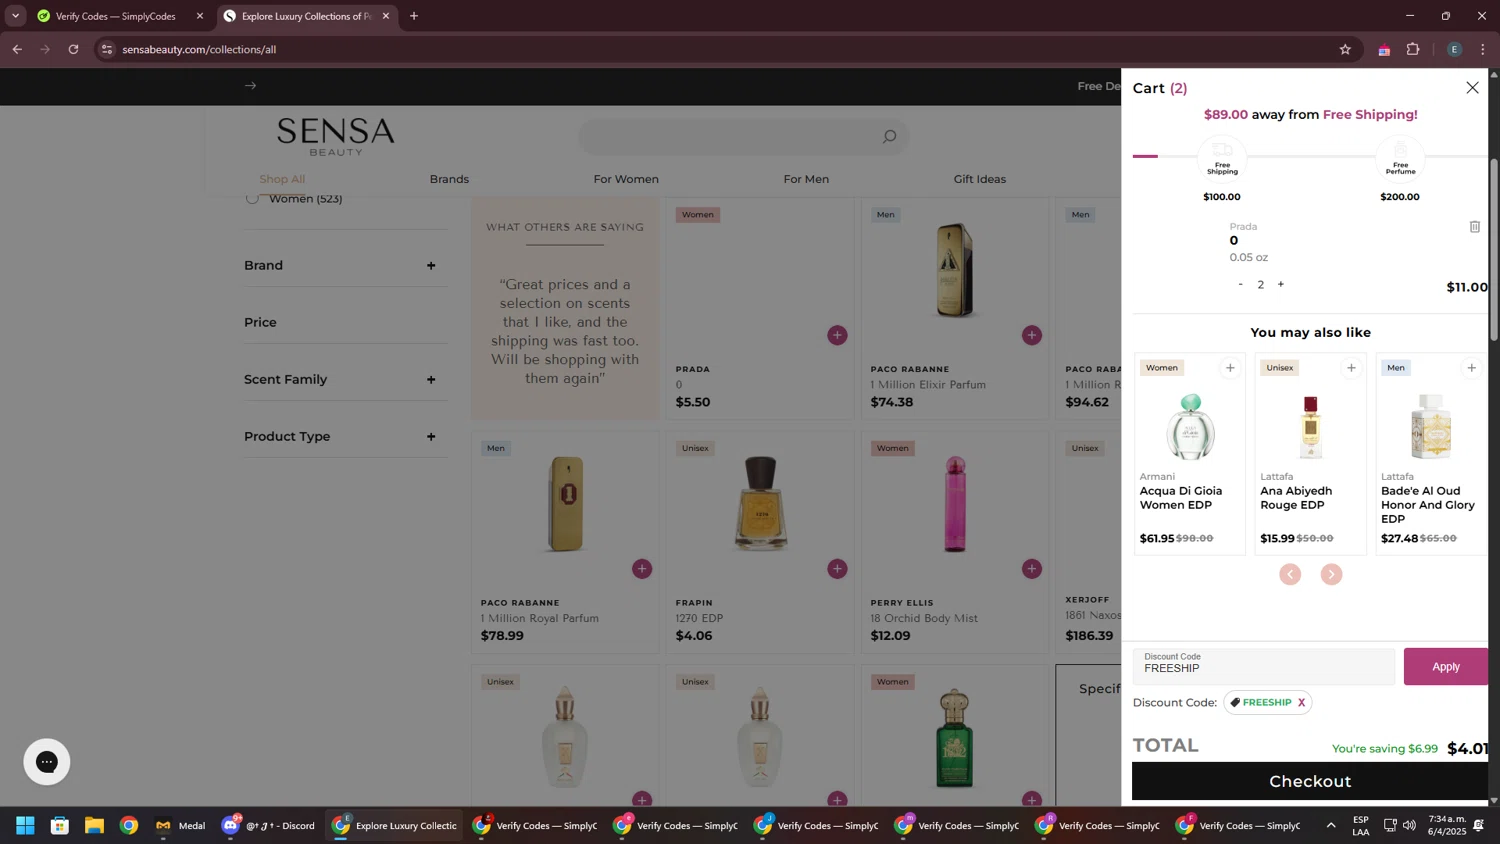1500x844 pixels.
Task: Expand the Scent Family filter
Action: pyautogui.click(x=345, y=379)
